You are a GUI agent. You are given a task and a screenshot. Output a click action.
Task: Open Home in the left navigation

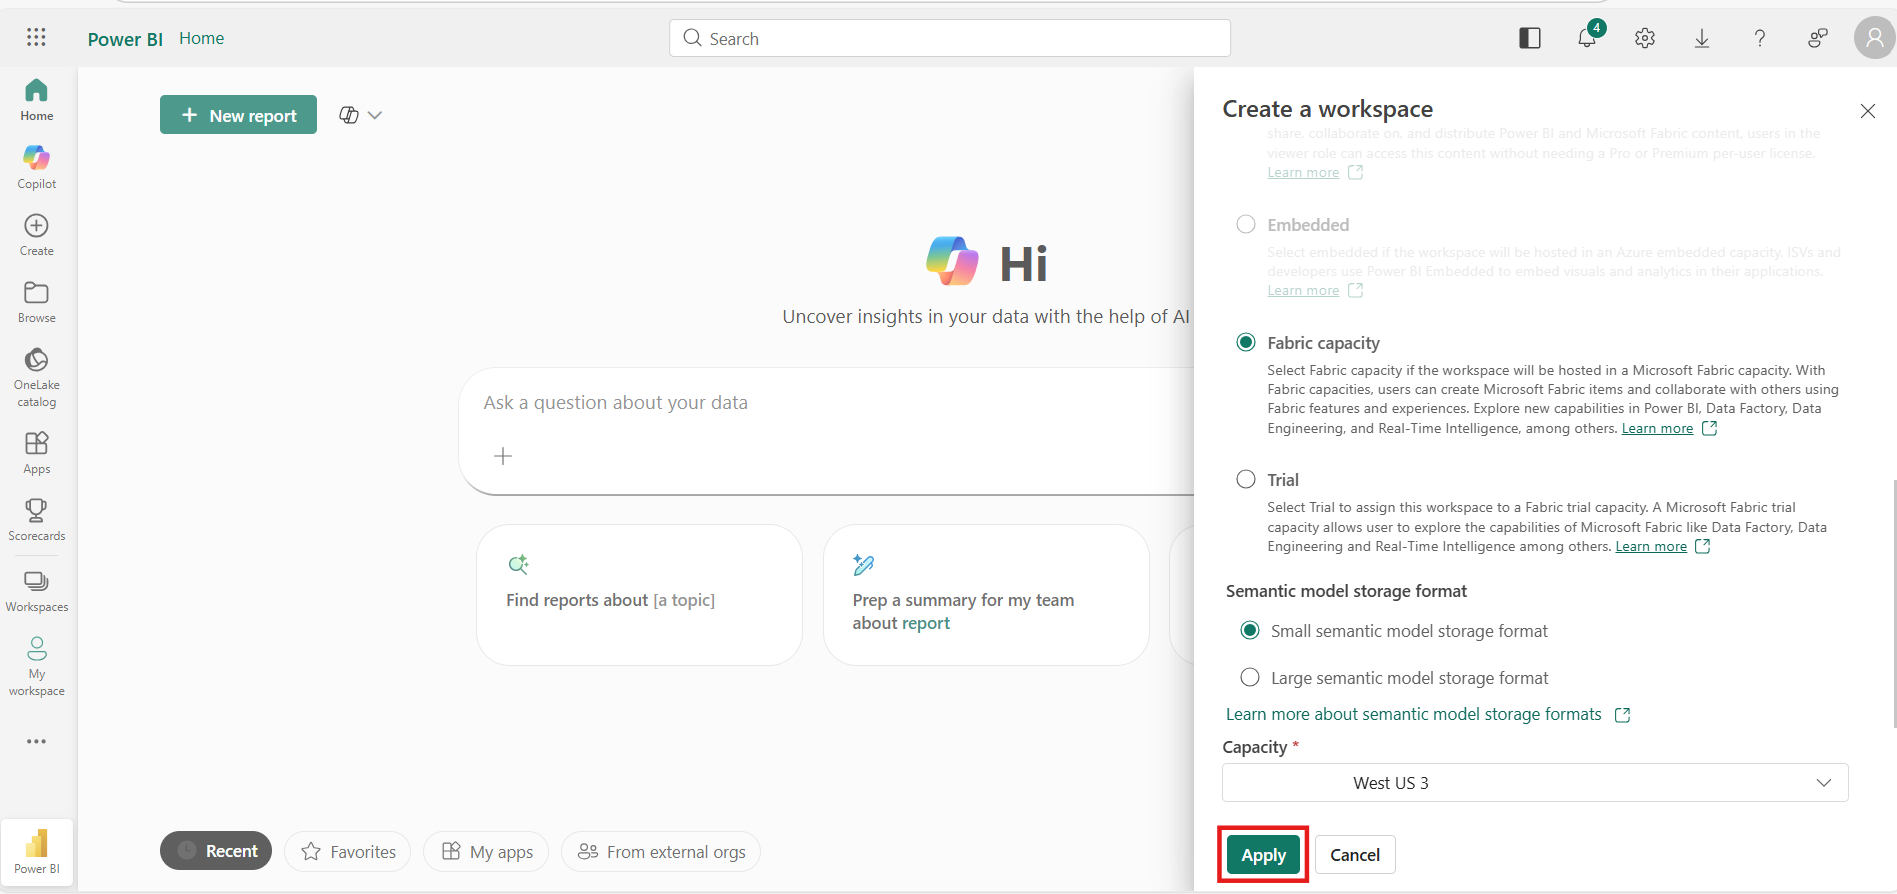pos(37,100)
